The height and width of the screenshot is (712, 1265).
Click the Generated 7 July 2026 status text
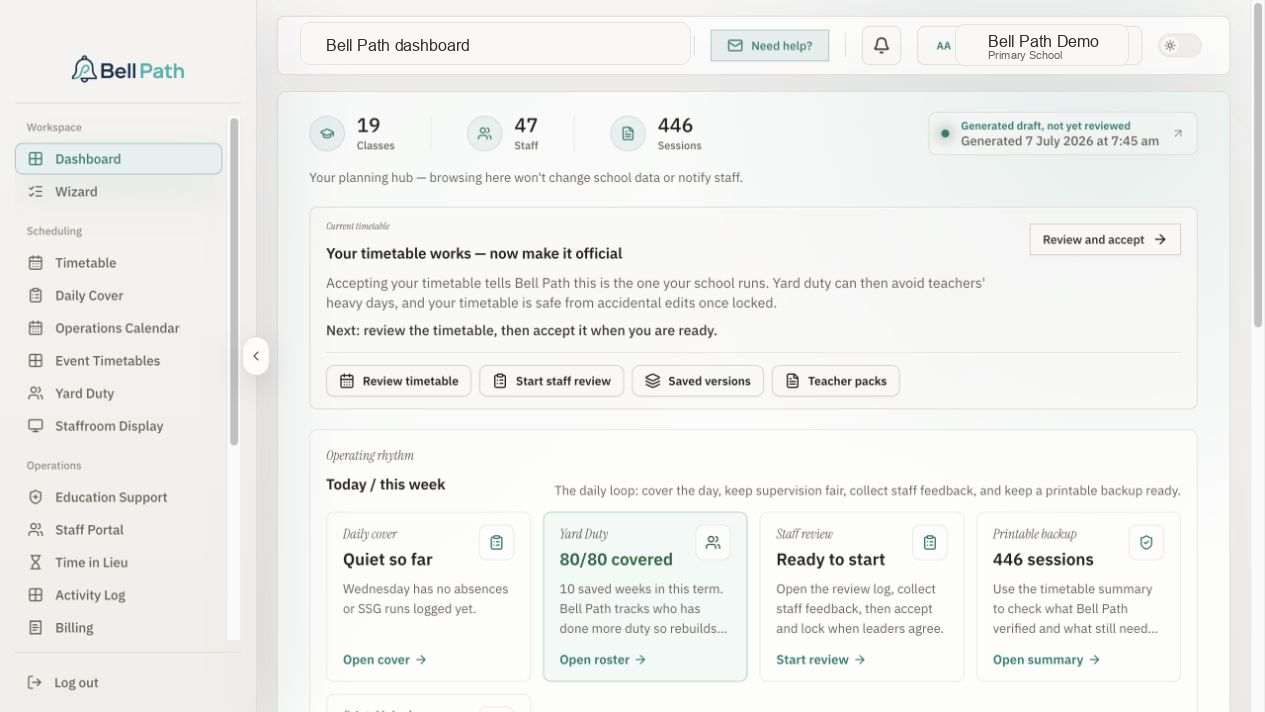tap(1060, 141)
